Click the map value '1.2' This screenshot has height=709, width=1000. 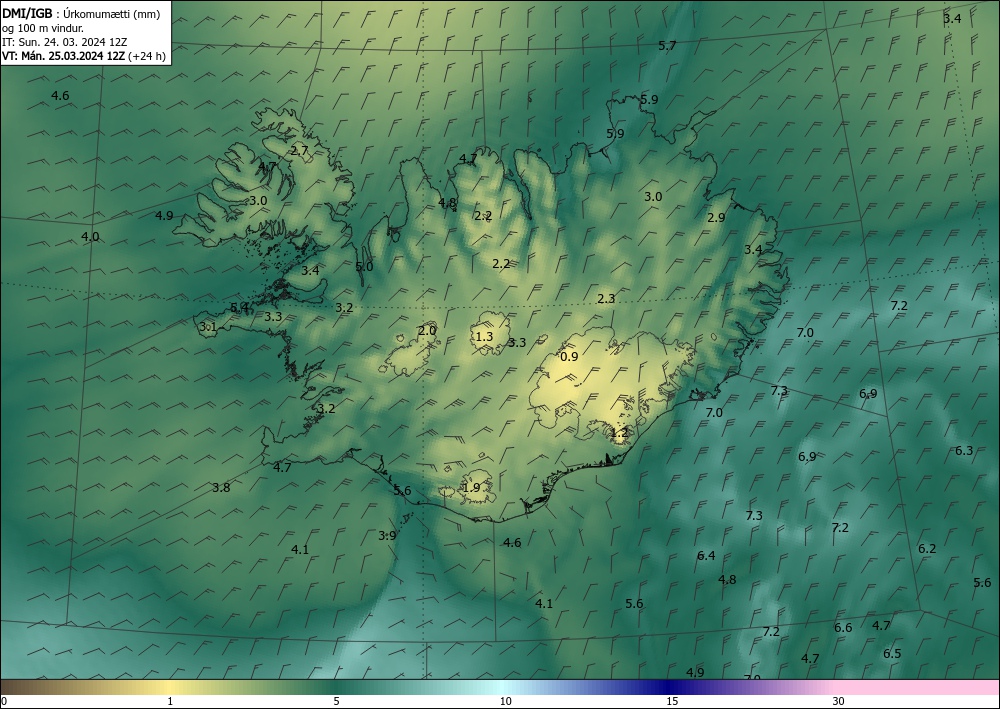click(x=619, y=433)
